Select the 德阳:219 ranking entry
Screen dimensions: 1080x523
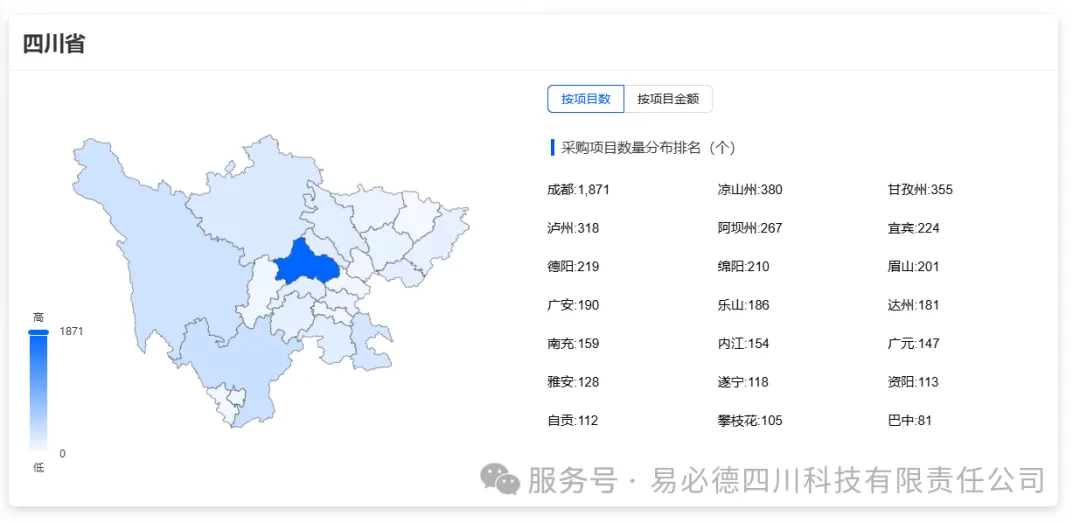click(573, 267)
